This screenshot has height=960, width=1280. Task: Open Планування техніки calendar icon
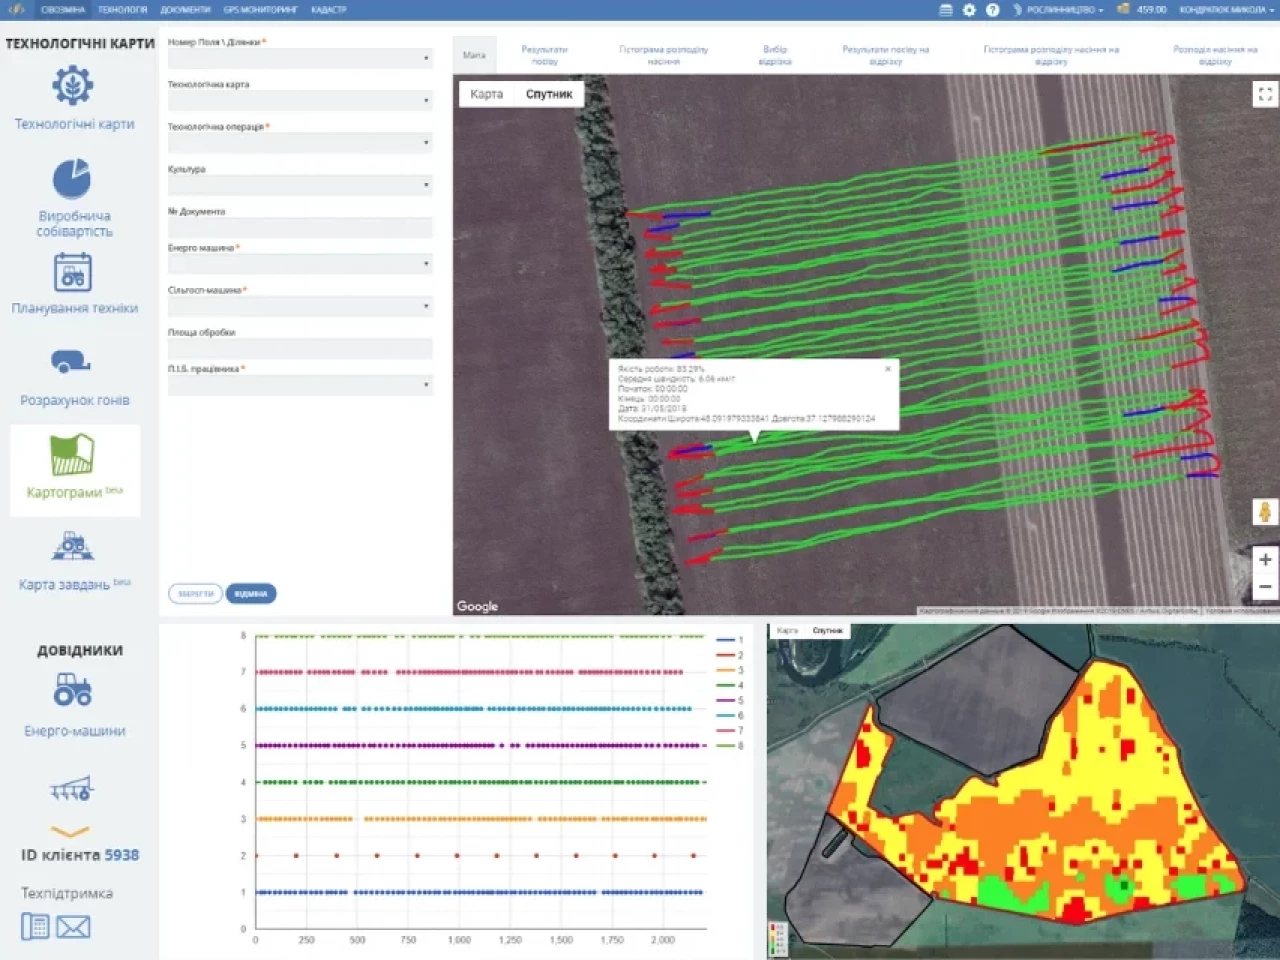(73, 272)
